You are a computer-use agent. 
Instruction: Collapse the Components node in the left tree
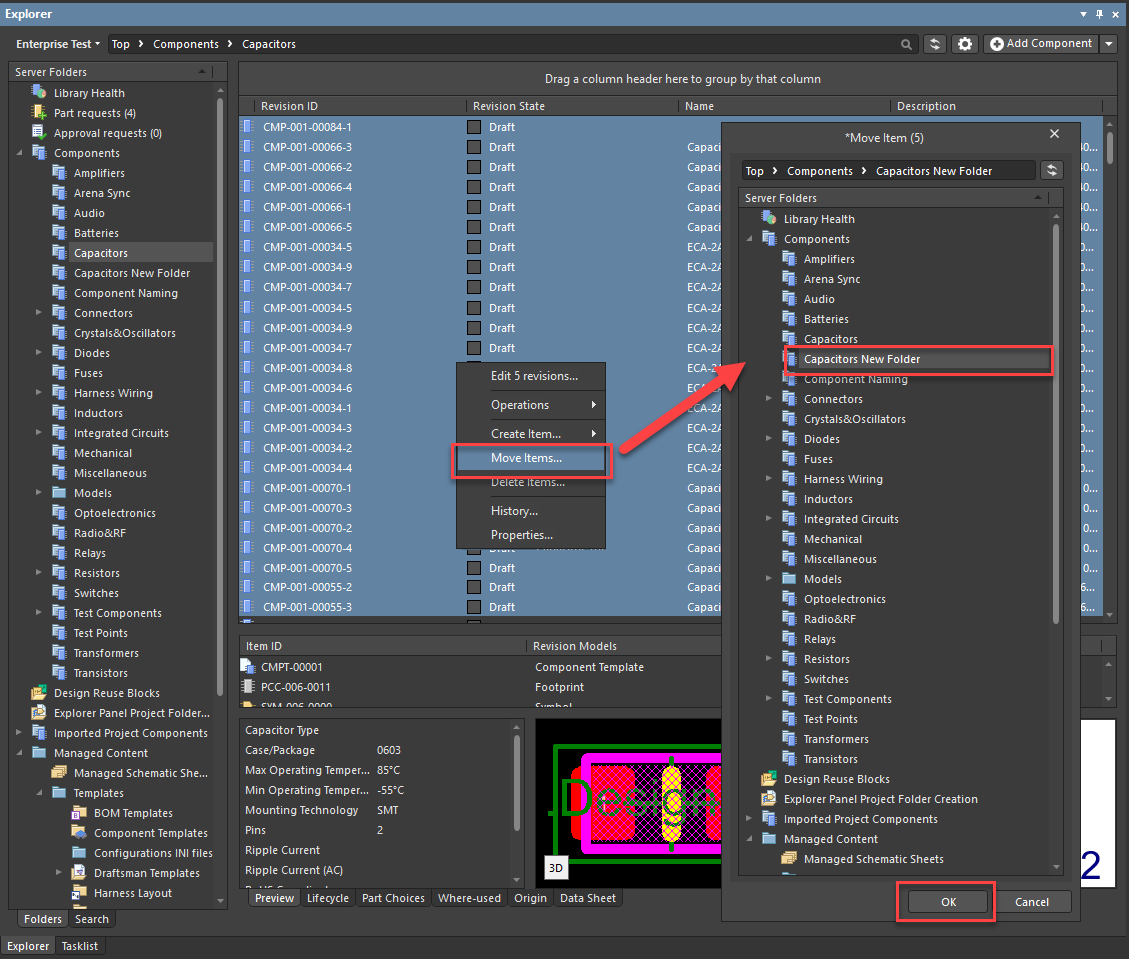click(19, 153)
